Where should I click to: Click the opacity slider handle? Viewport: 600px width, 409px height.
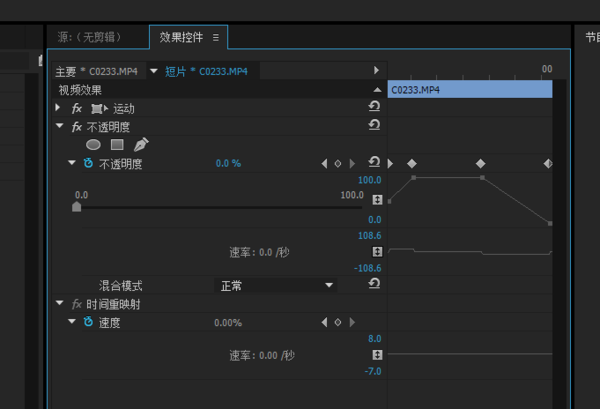[x=77, y=207]
